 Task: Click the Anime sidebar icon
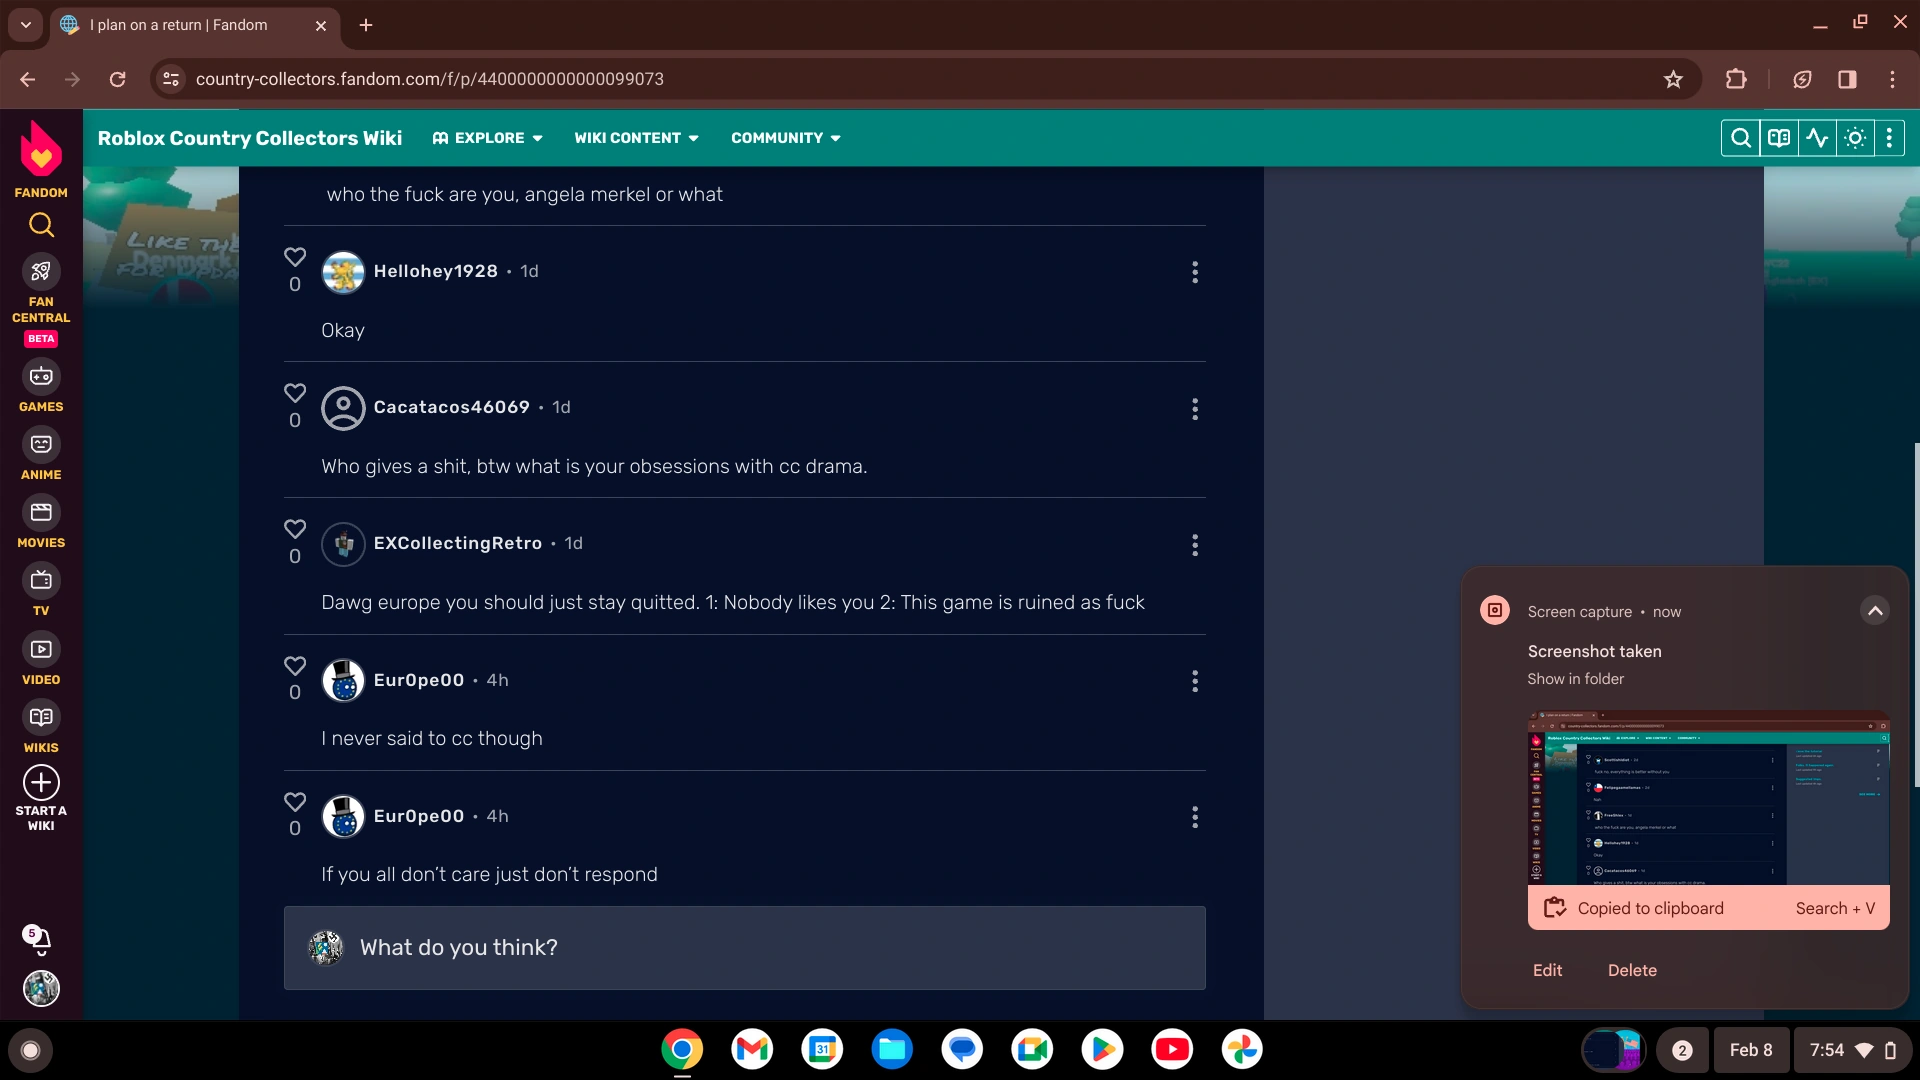click(41, 445)
